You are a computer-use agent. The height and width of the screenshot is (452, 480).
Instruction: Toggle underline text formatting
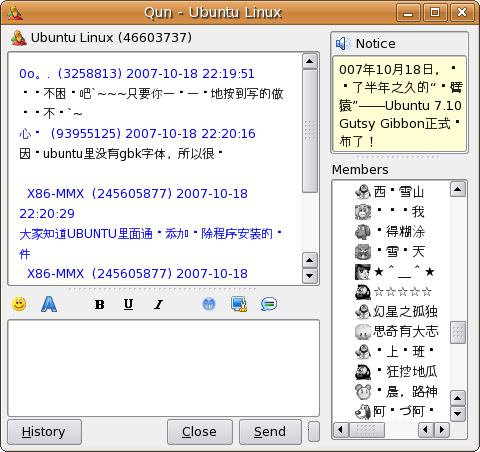coord(129,304)
